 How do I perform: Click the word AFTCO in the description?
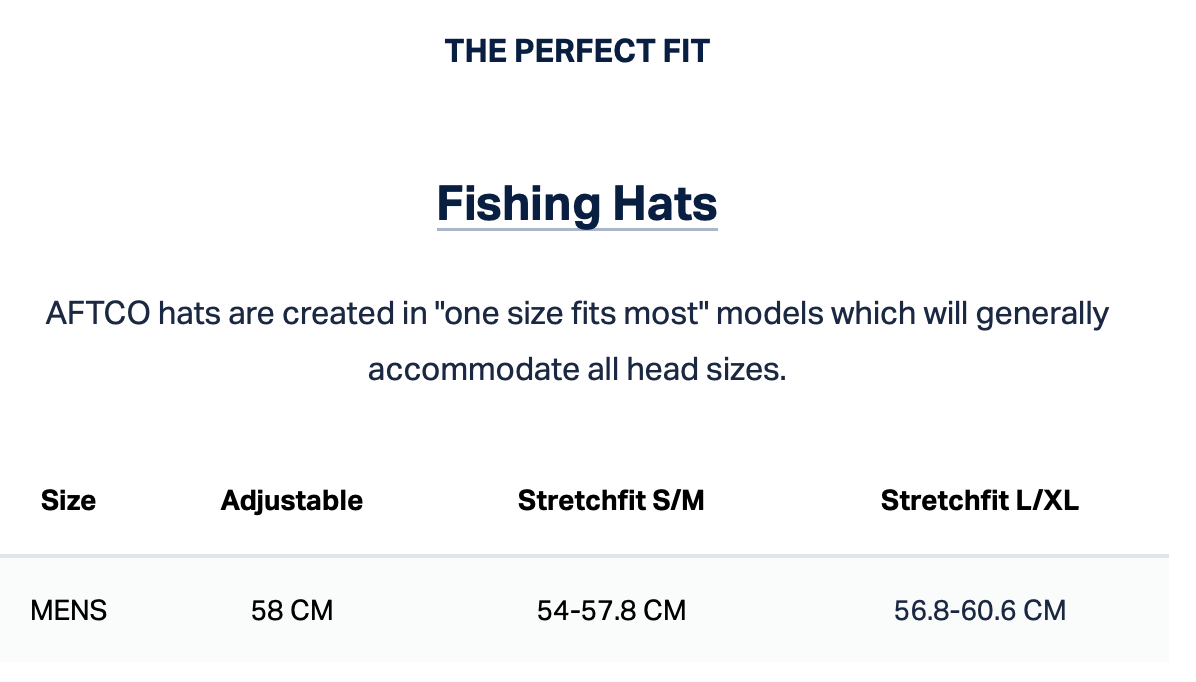[x=98, y=314]
